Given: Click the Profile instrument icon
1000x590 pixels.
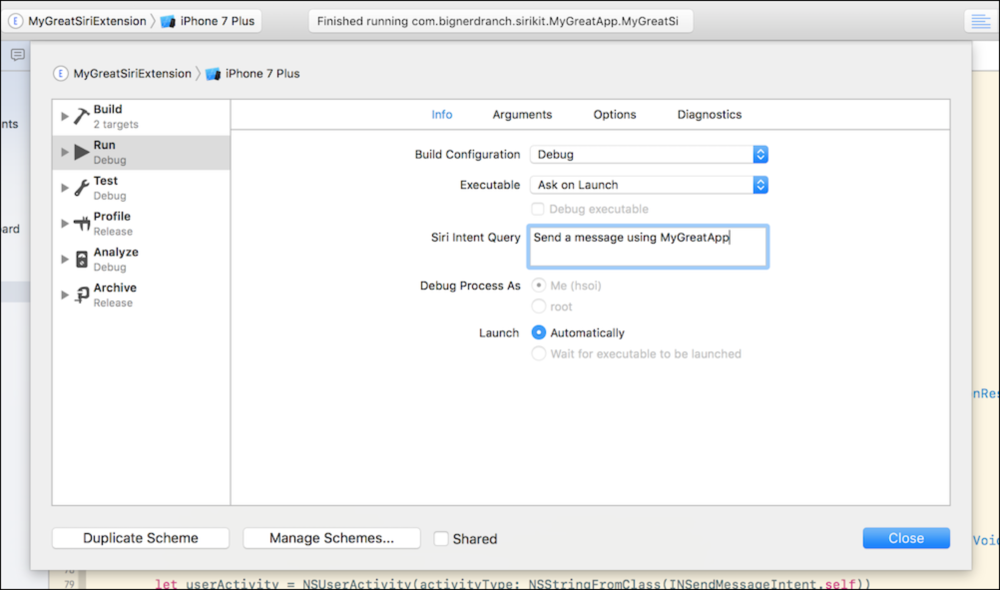Looking at the screenshot, I should click(82, 223).
